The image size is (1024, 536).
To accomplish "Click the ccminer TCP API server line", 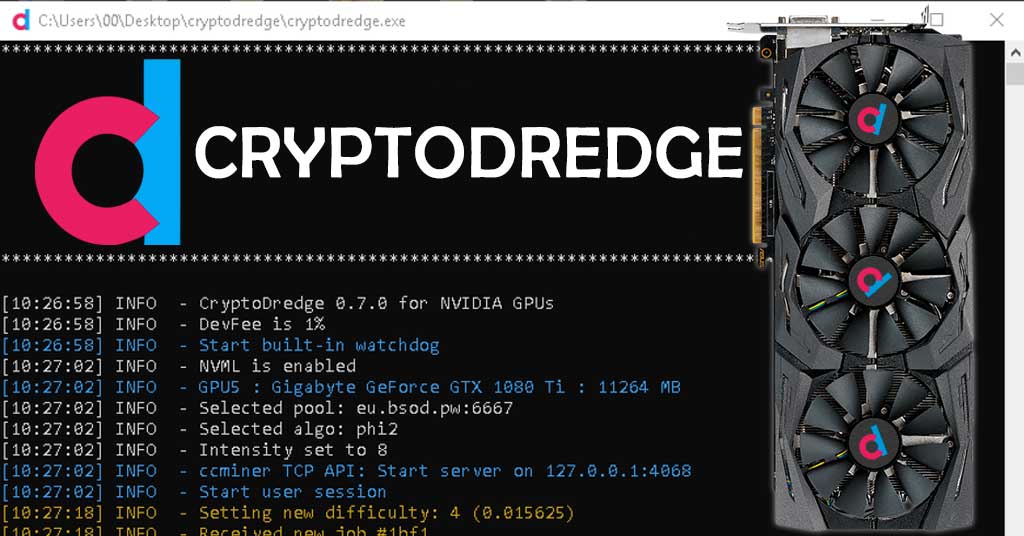I will [x=346, y=471].
